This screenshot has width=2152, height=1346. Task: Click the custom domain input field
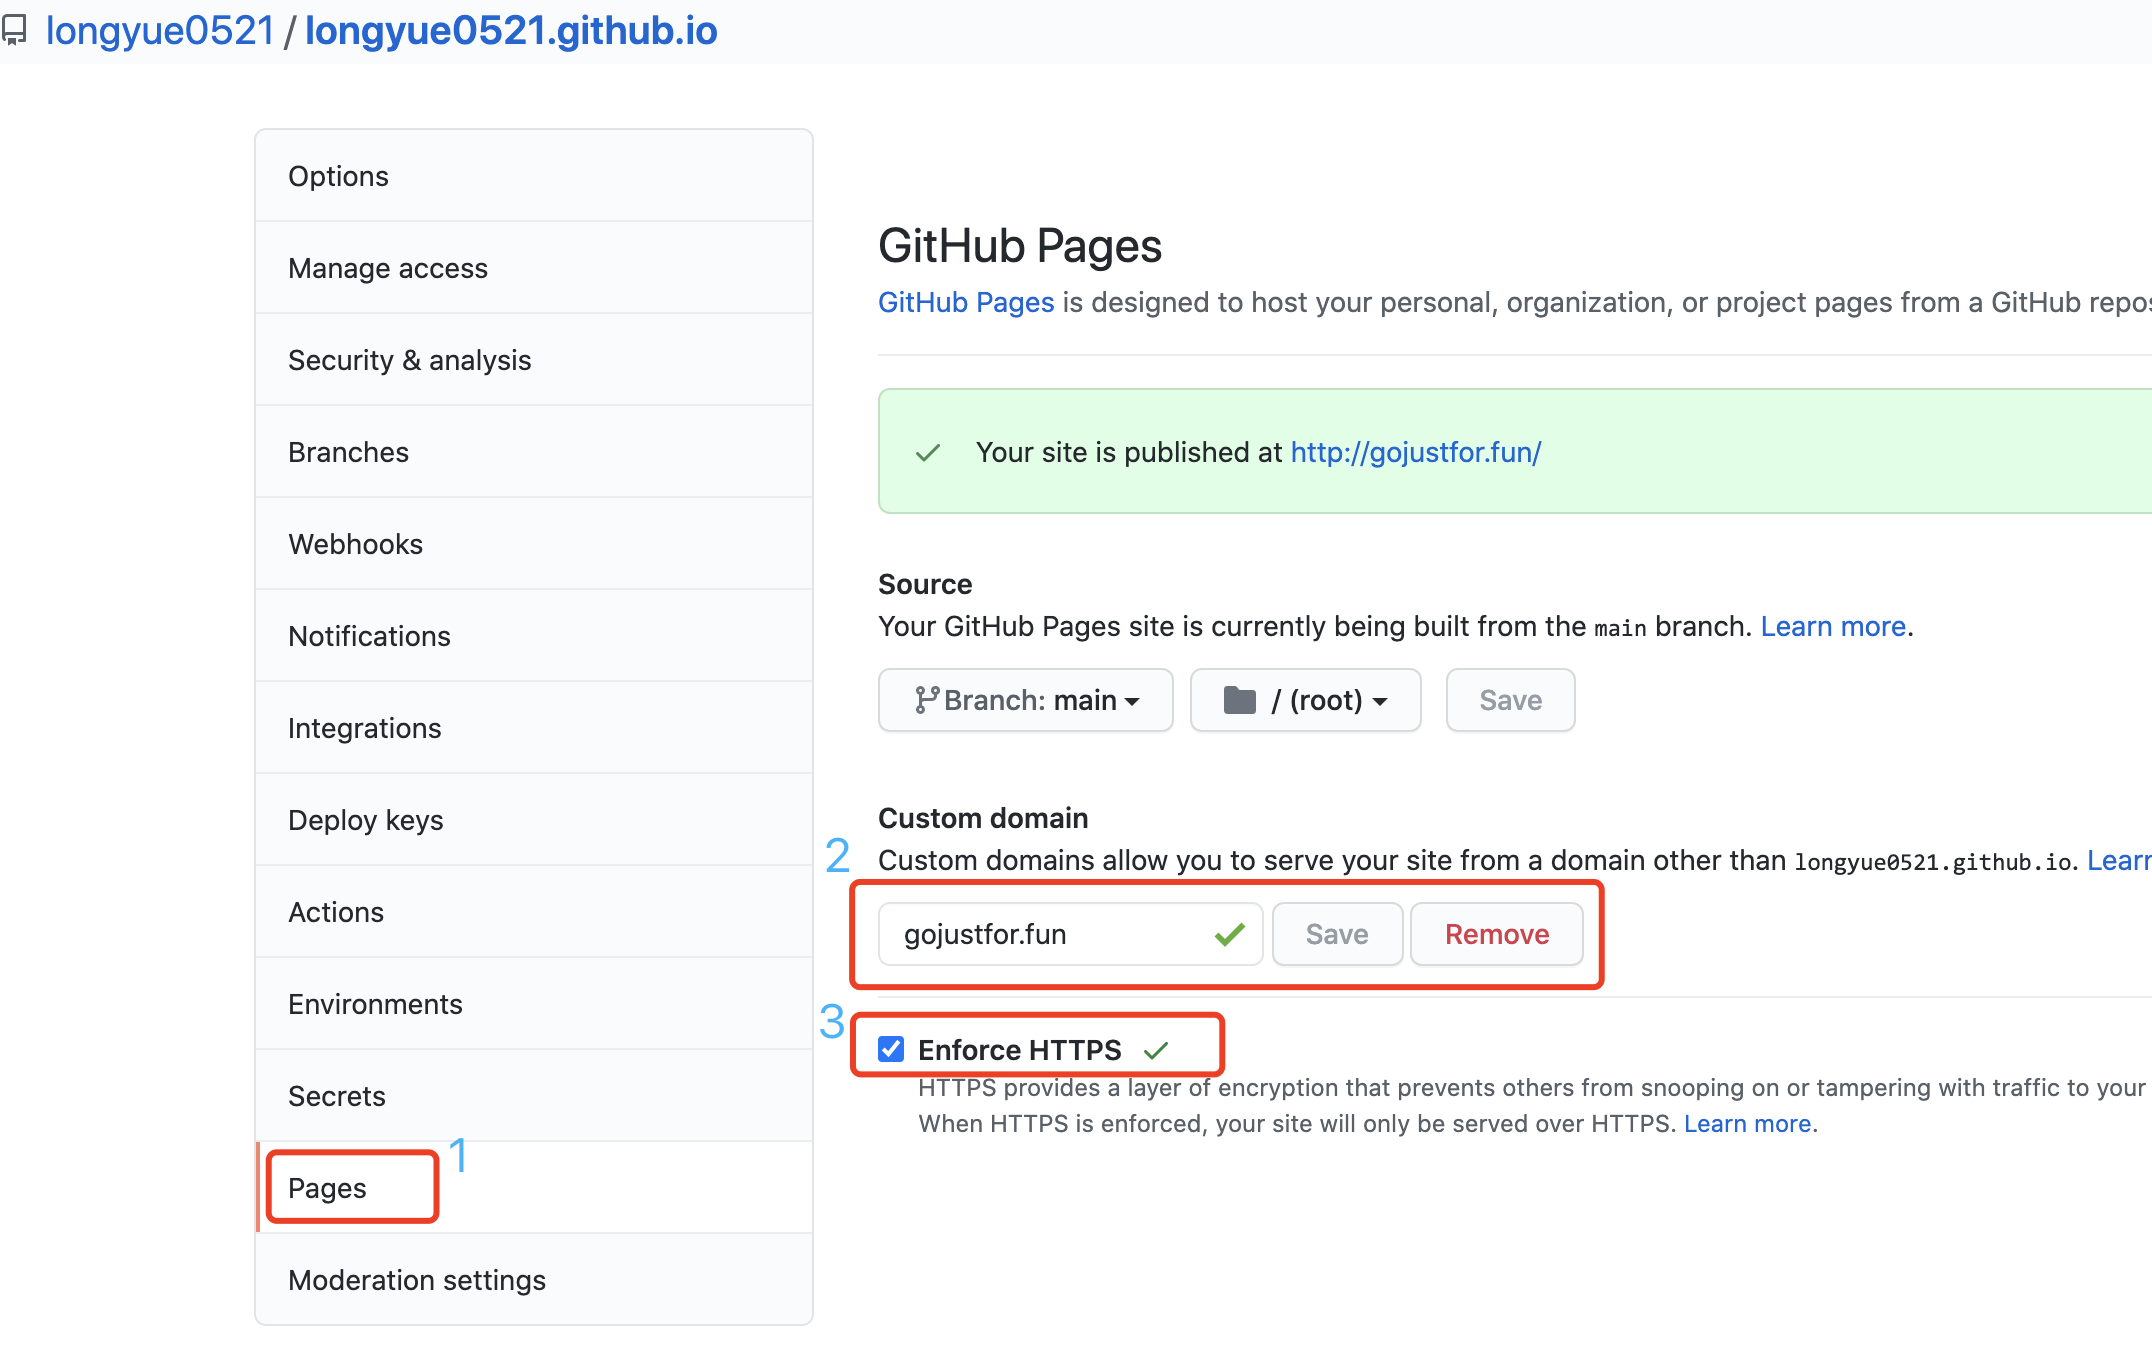click(1070, 934)
